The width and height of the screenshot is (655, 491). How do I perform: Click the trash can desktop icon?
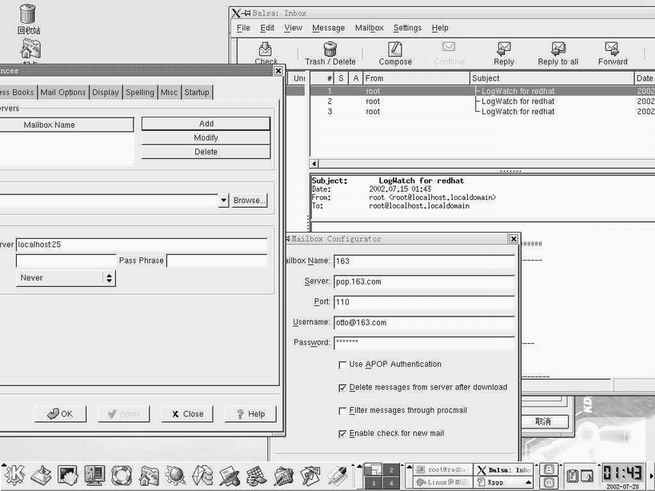click(x=29, y=17)
